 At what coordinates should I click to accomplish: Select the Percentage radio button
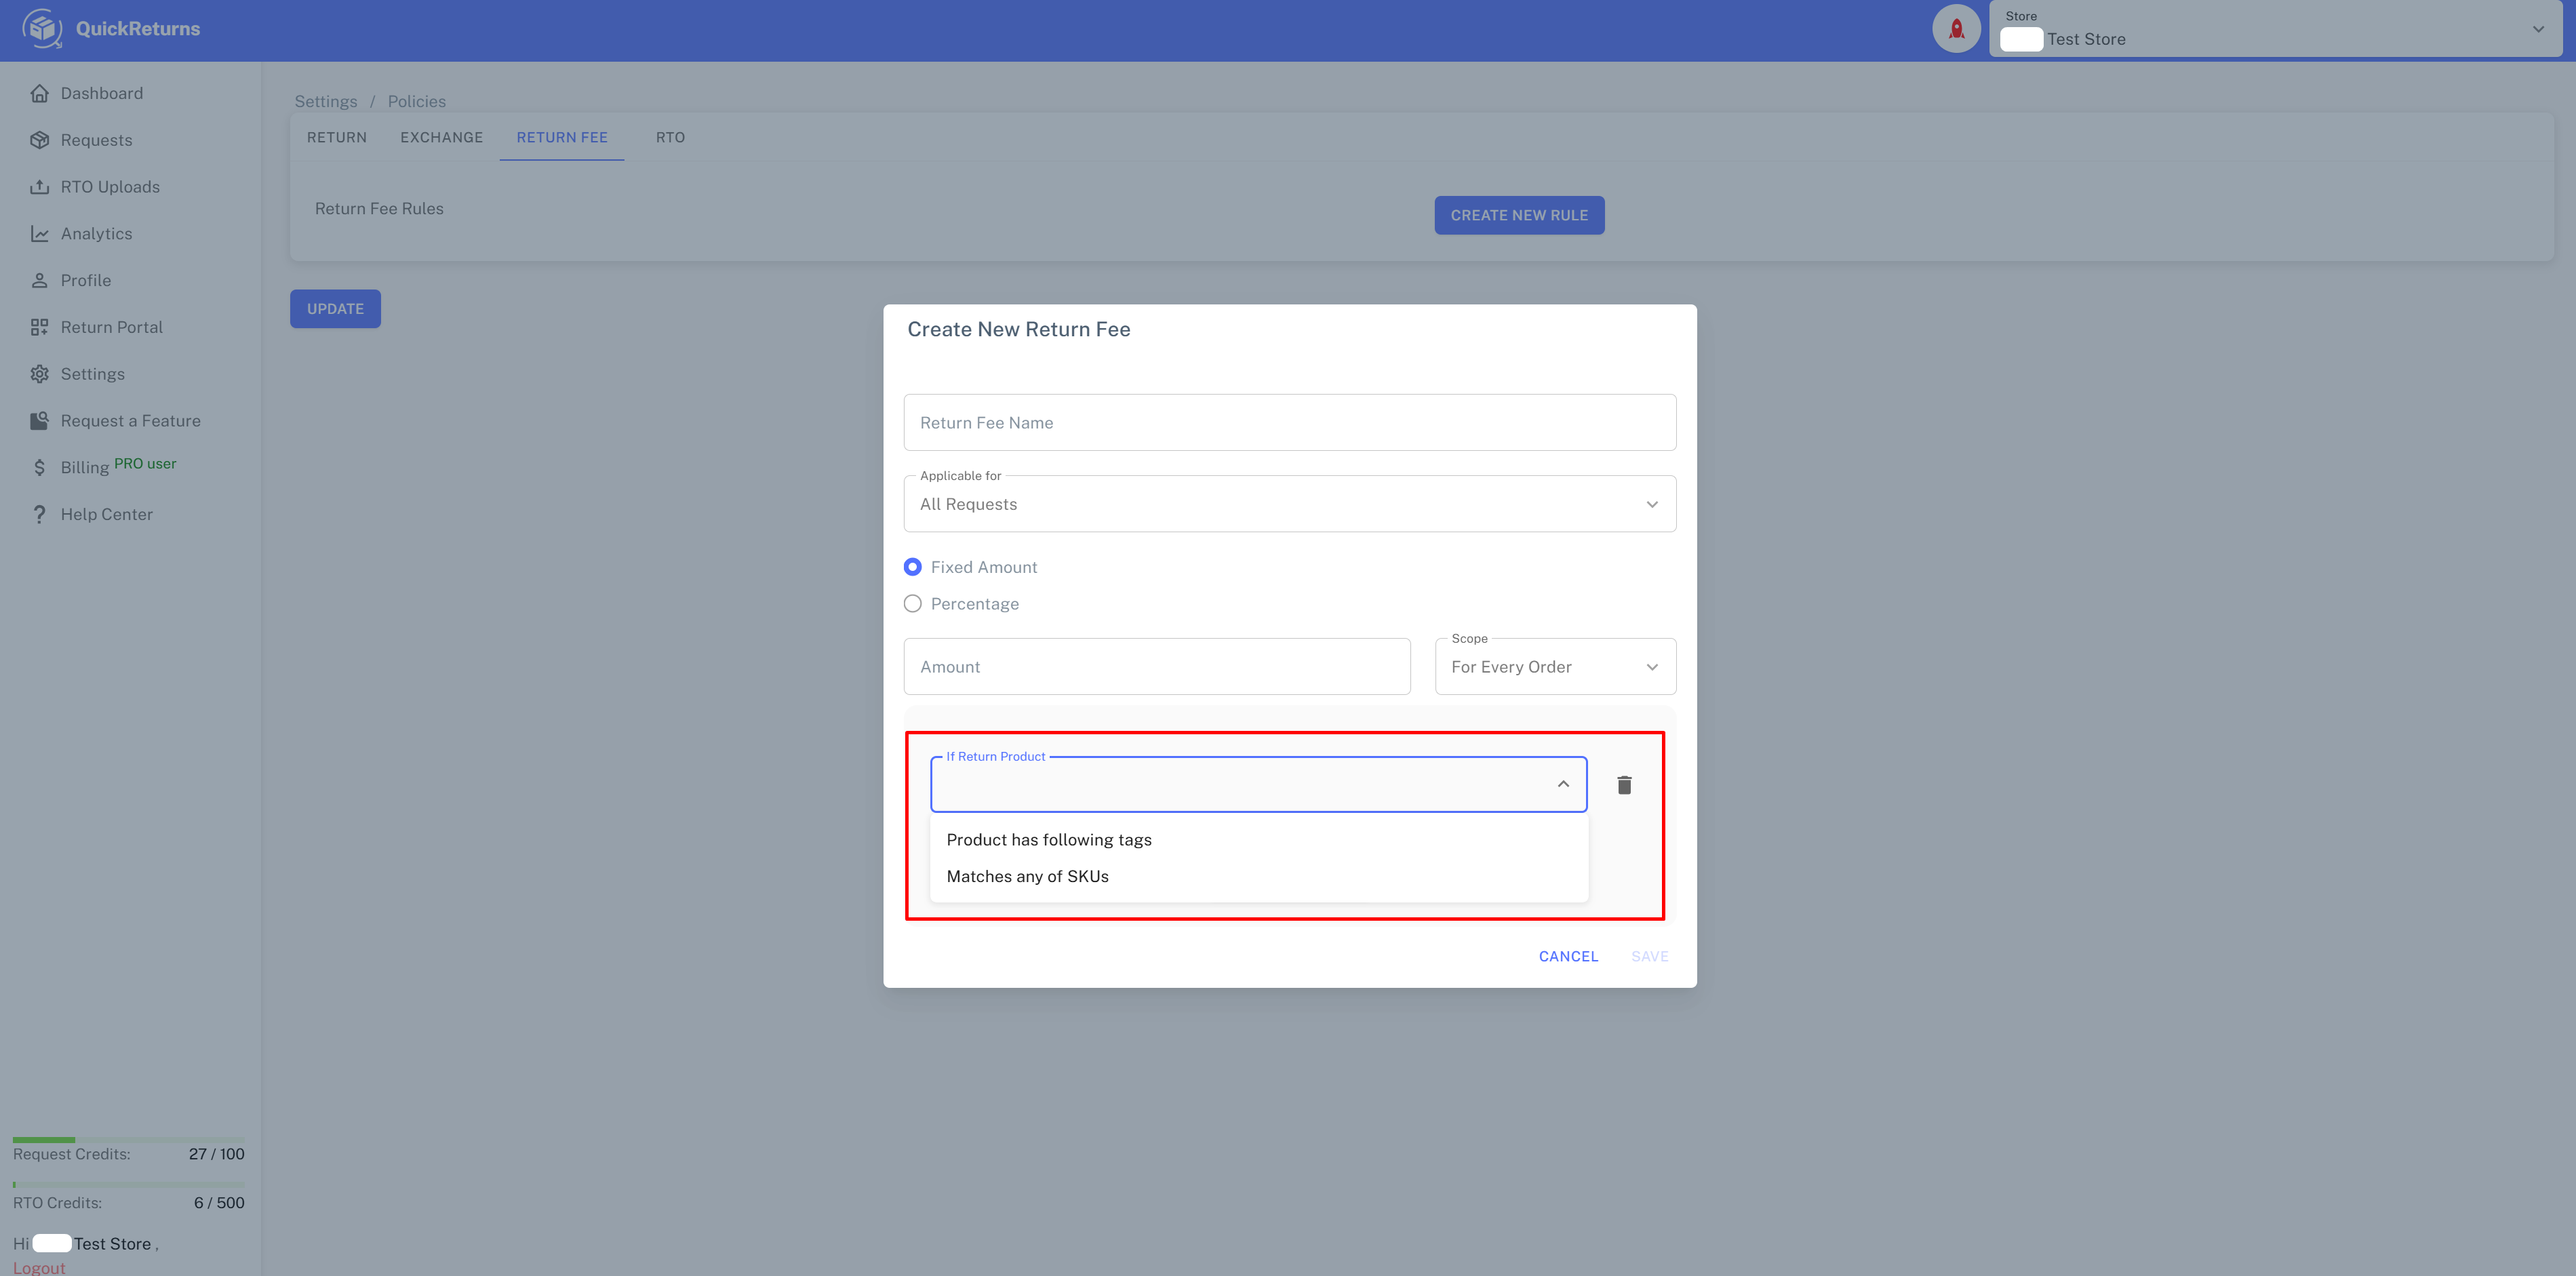912,604
